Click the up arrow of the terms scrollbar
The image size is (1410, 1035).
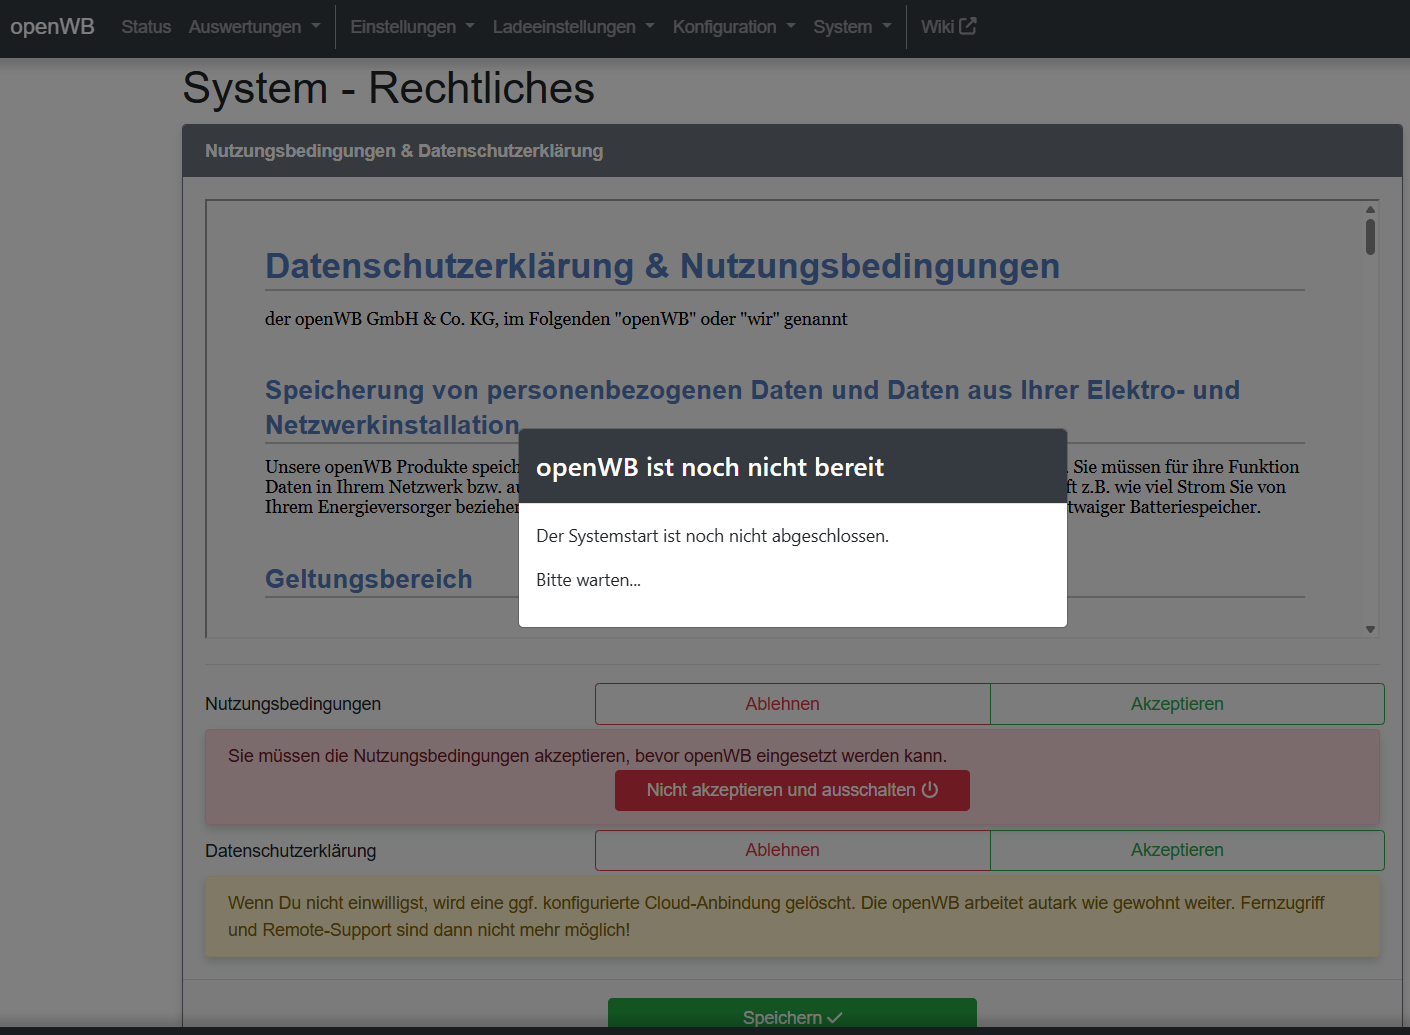coord(1371,209)
